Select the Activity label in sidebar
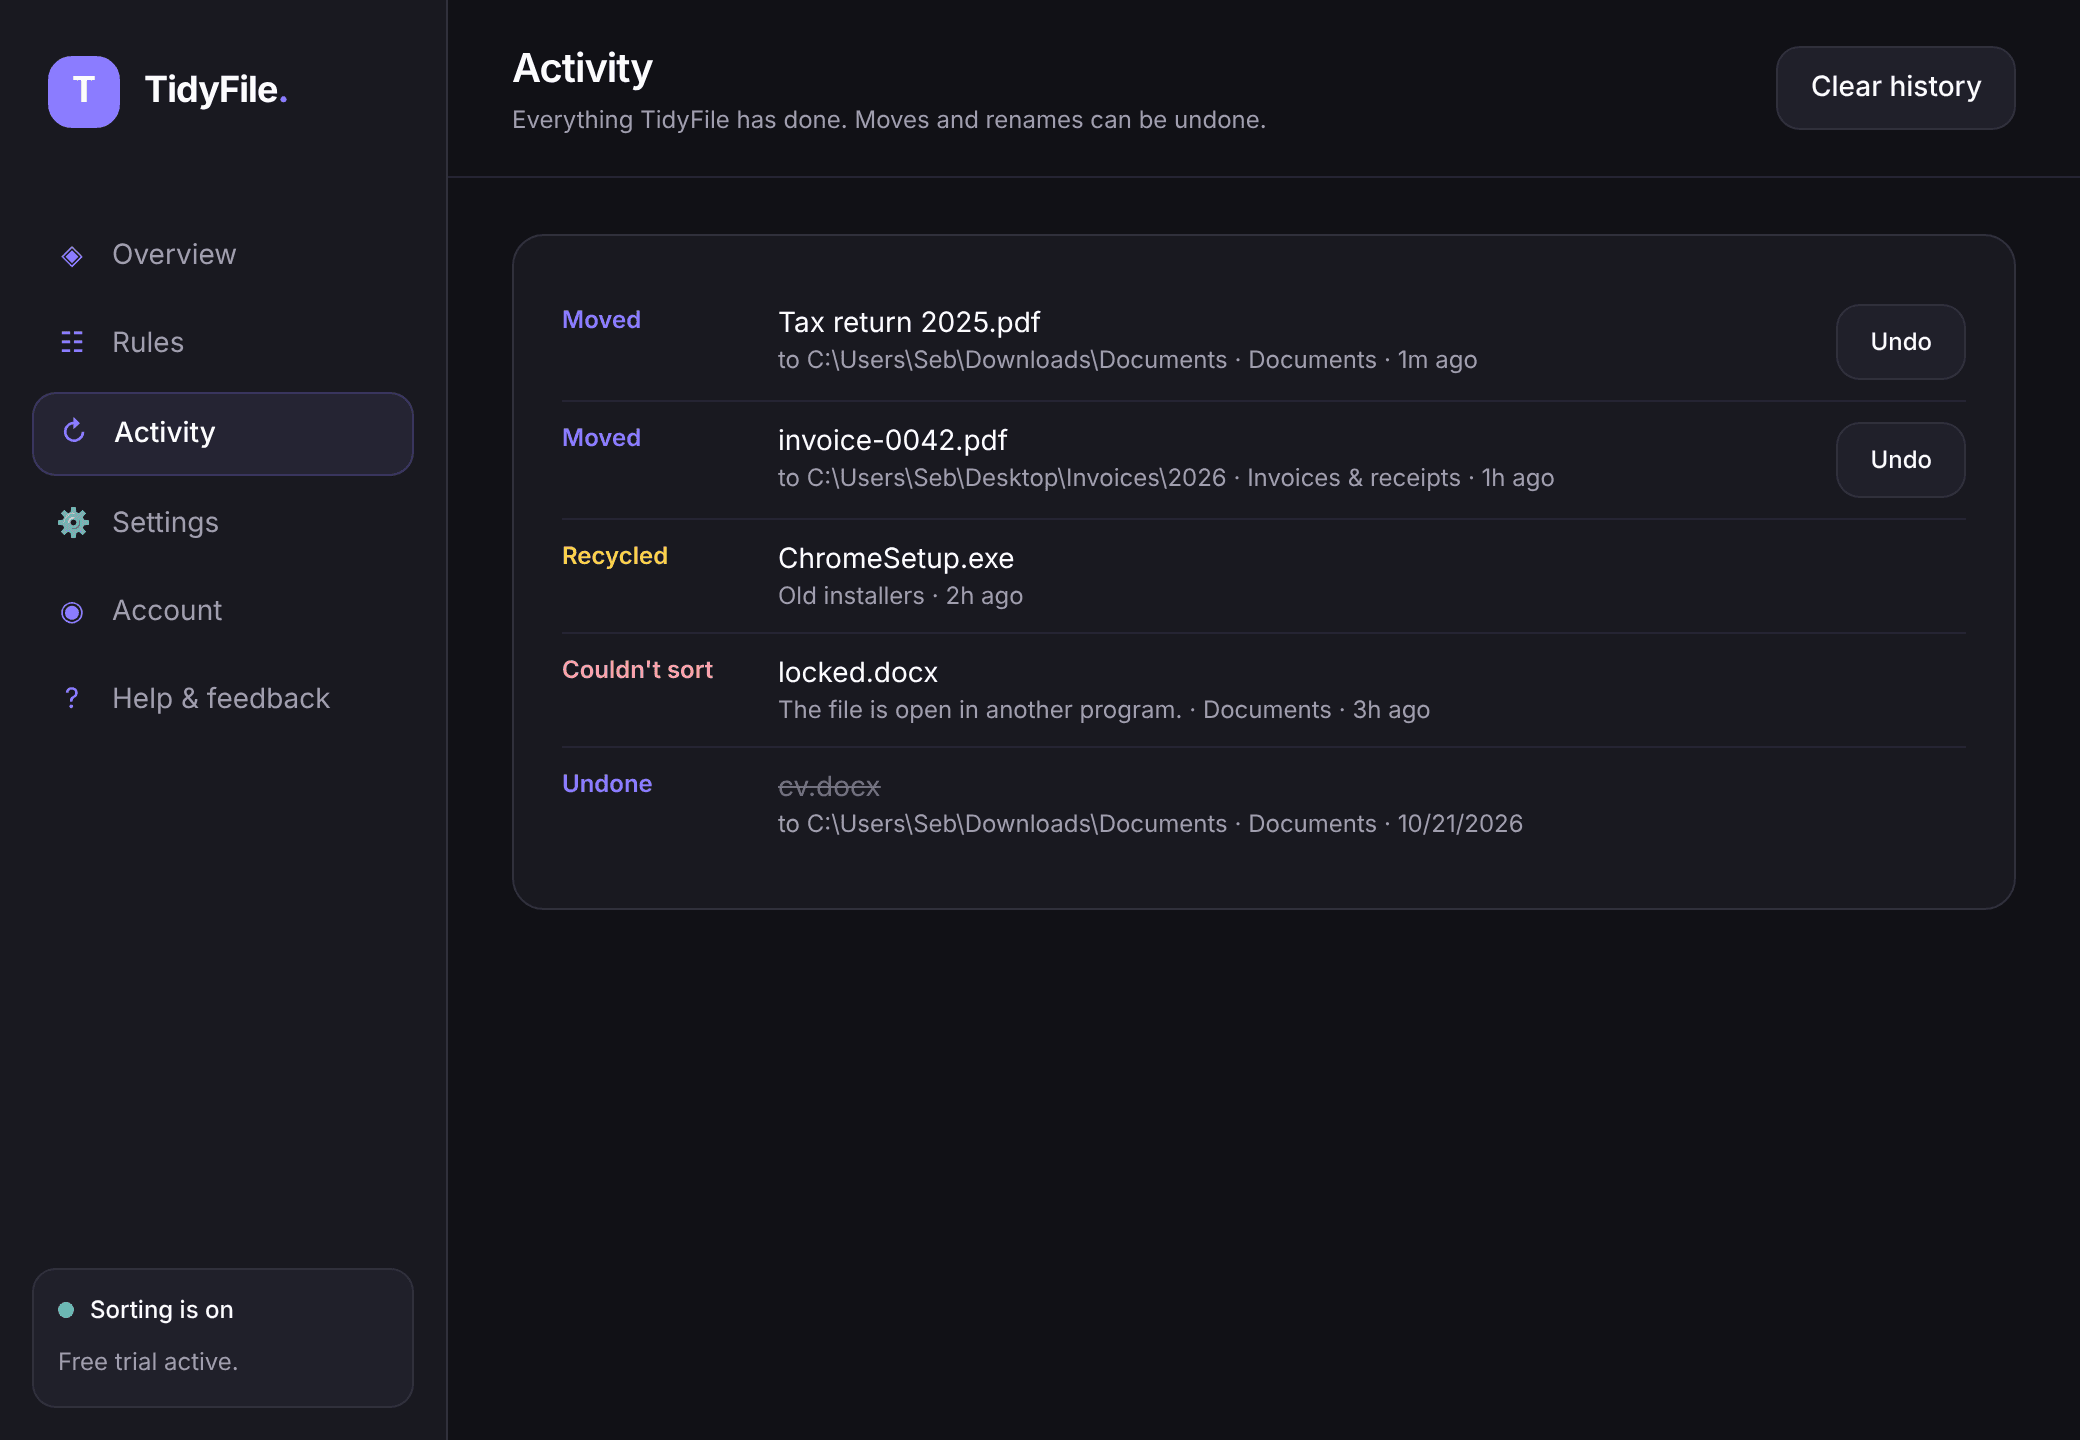 coord(165,432)
